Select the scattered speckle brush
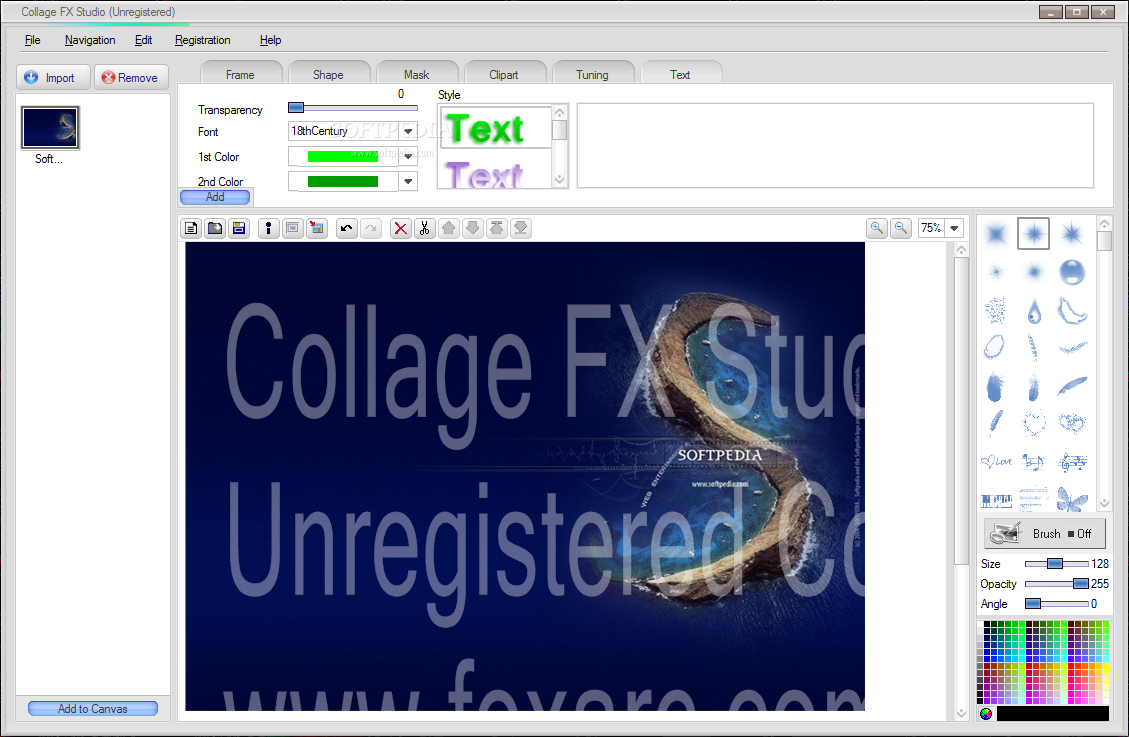Viewport: 1129px width, 737px height. point(996,311)
